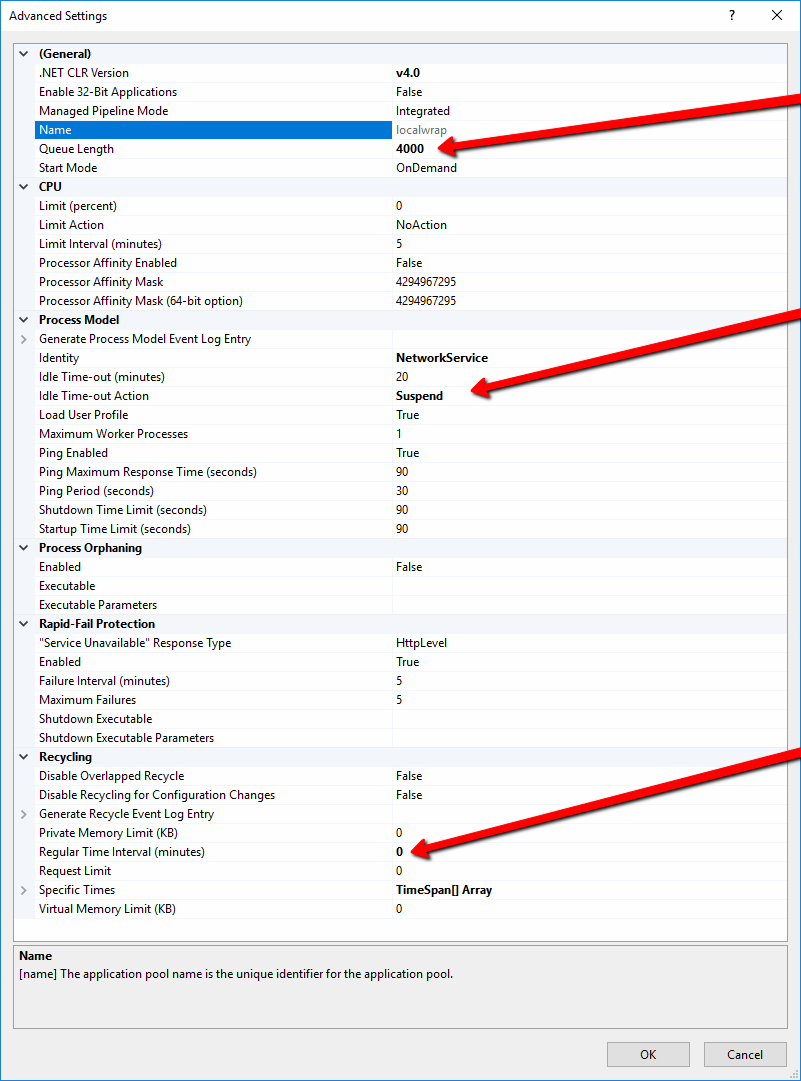Select the Queue Length value field
Image resolution: width=801 pixels, height=1081 pixels.
[410, 149]
